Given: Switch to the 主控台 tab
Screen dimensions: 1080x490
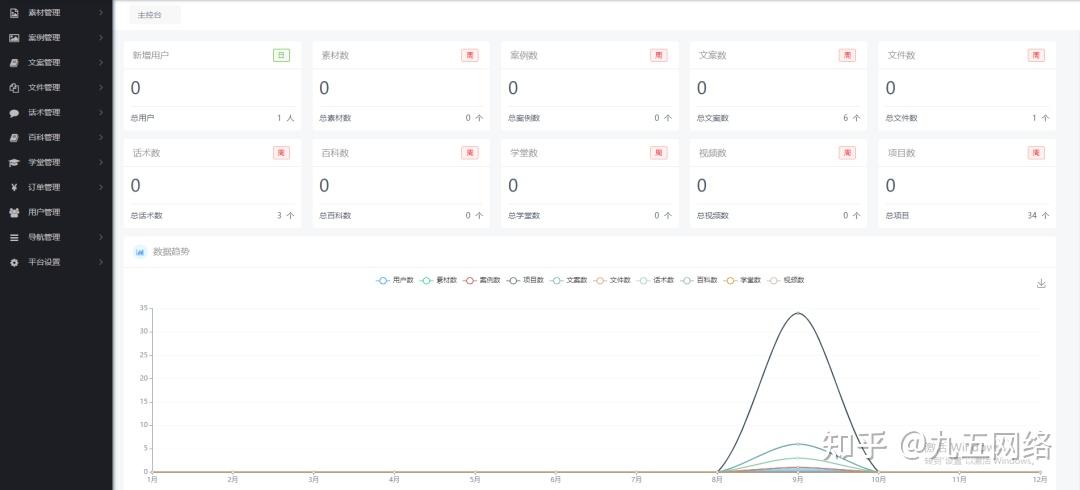Looking at the screenshot, I should coord(155,14).
